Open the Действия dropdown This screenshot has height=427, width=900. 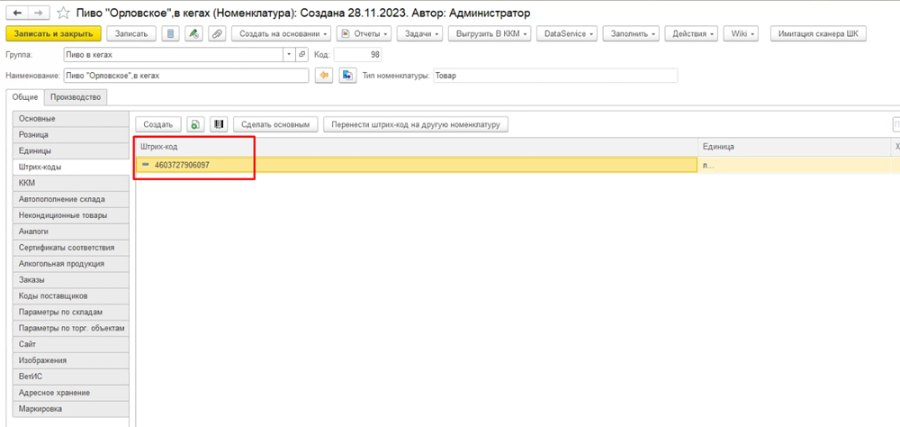click(692, 34)
